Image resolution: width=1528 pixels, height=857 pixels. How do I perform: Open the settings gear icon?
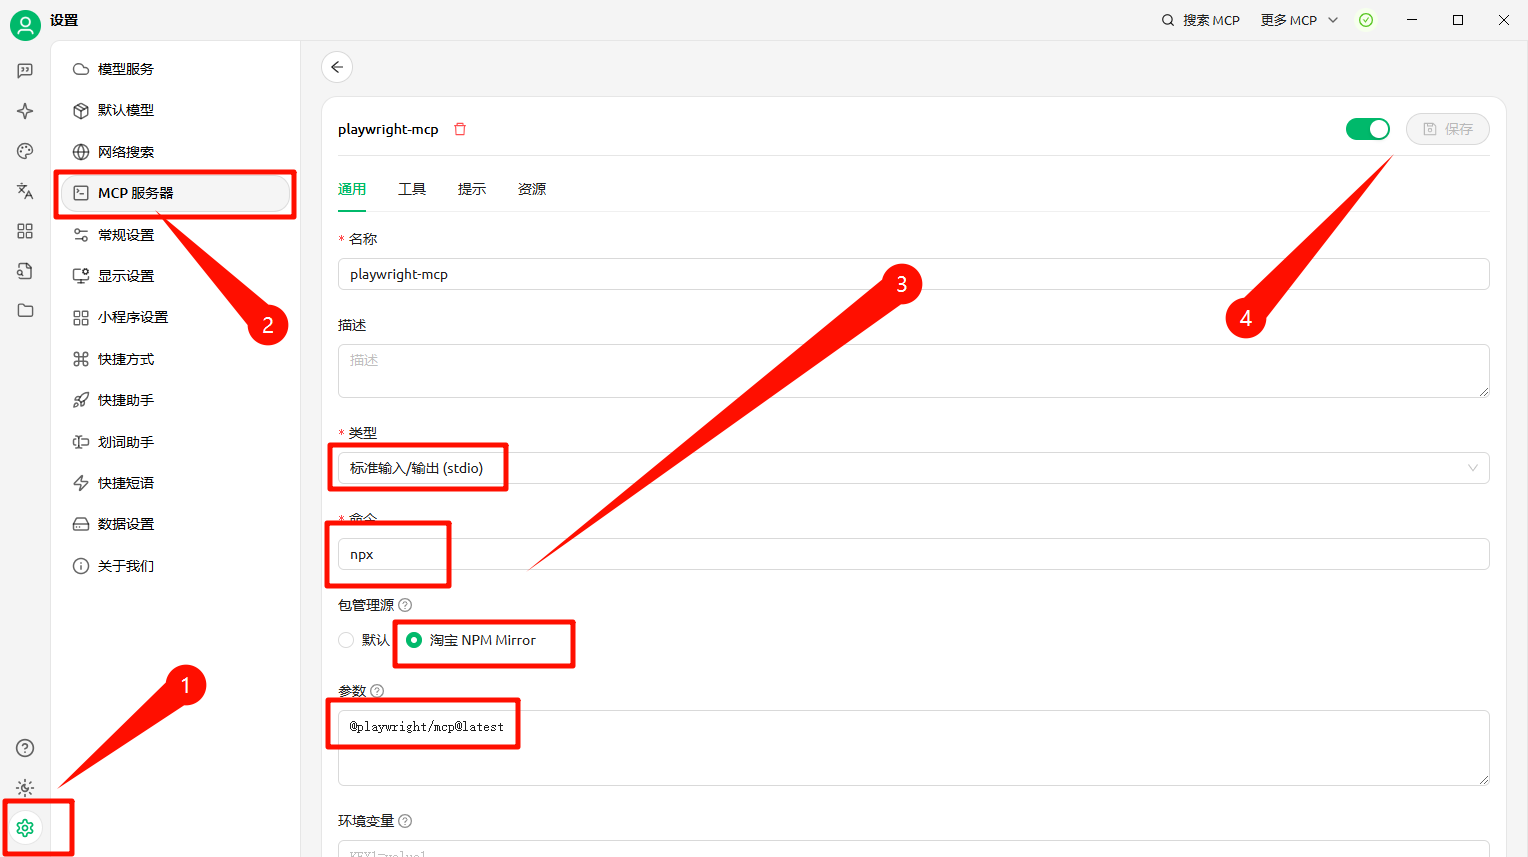click(25, 828)
